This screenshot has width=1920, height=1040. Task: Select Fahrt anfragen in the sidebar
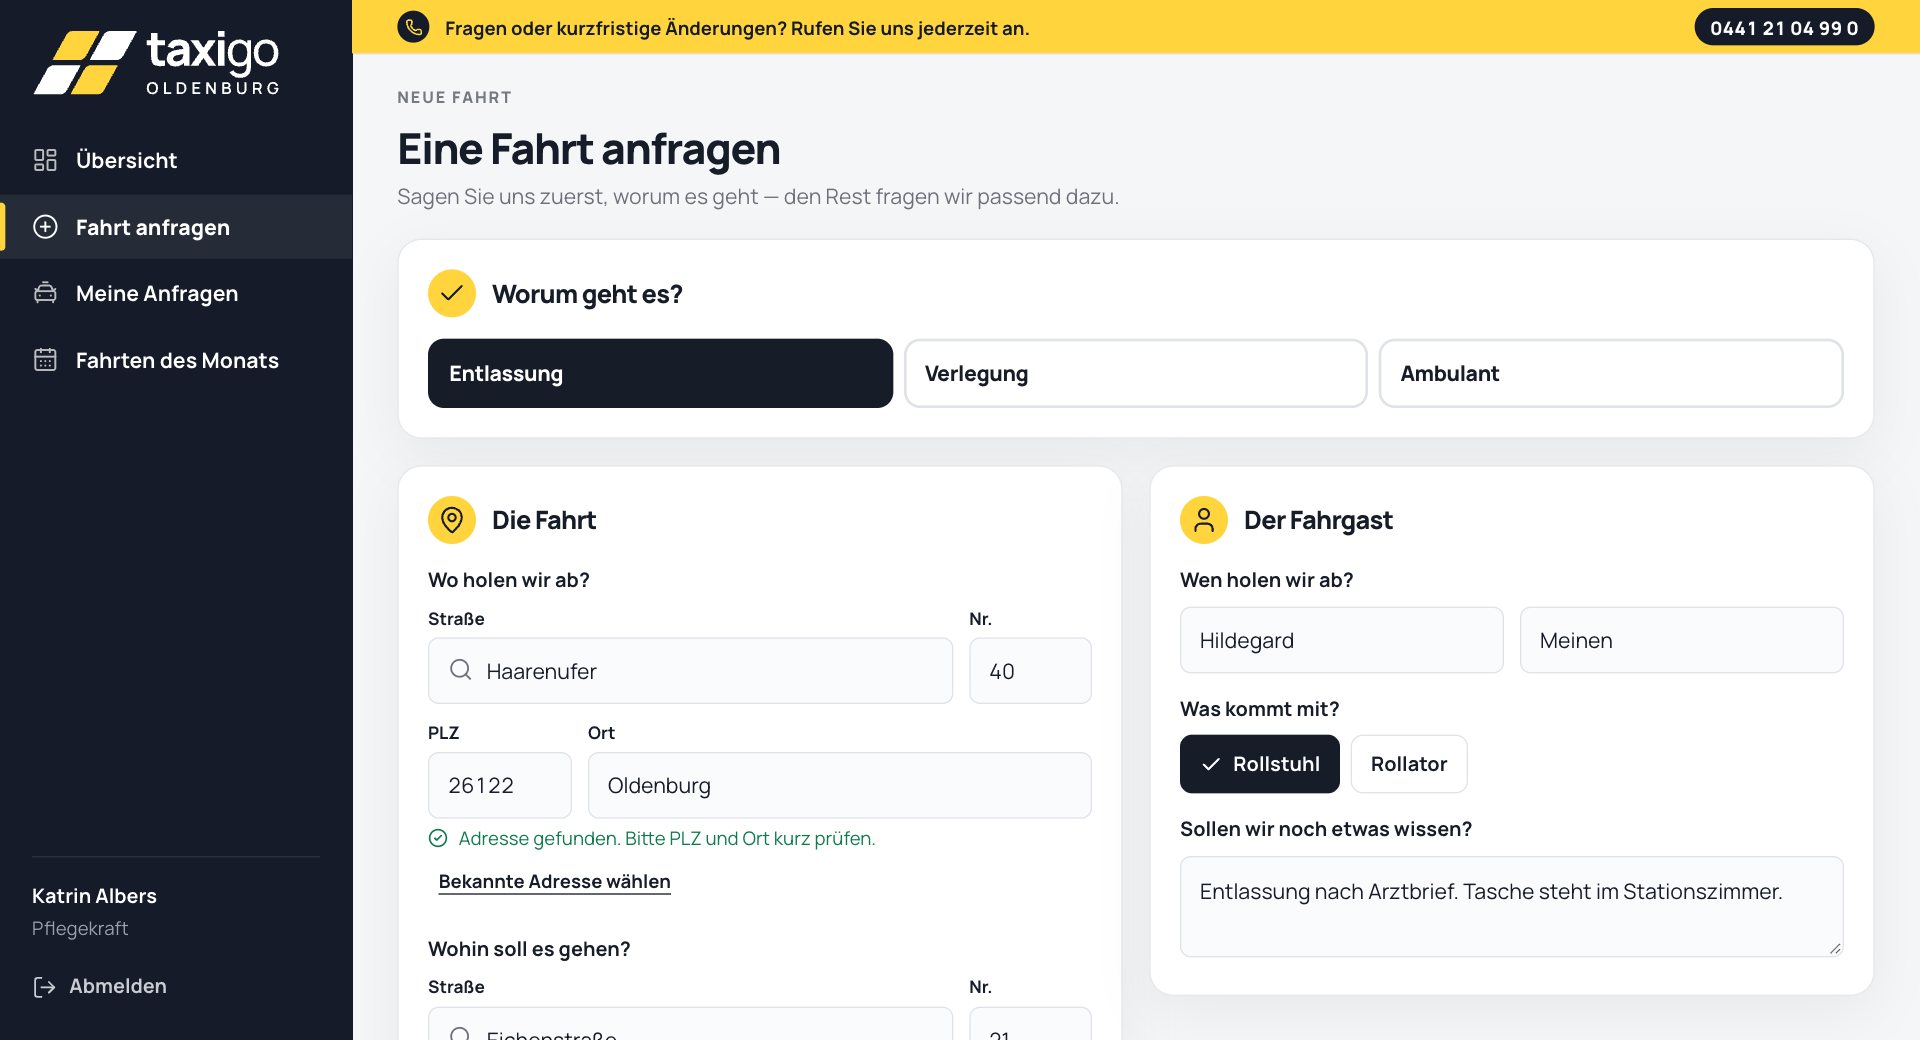pyautogui.click(x=176, y=227)
